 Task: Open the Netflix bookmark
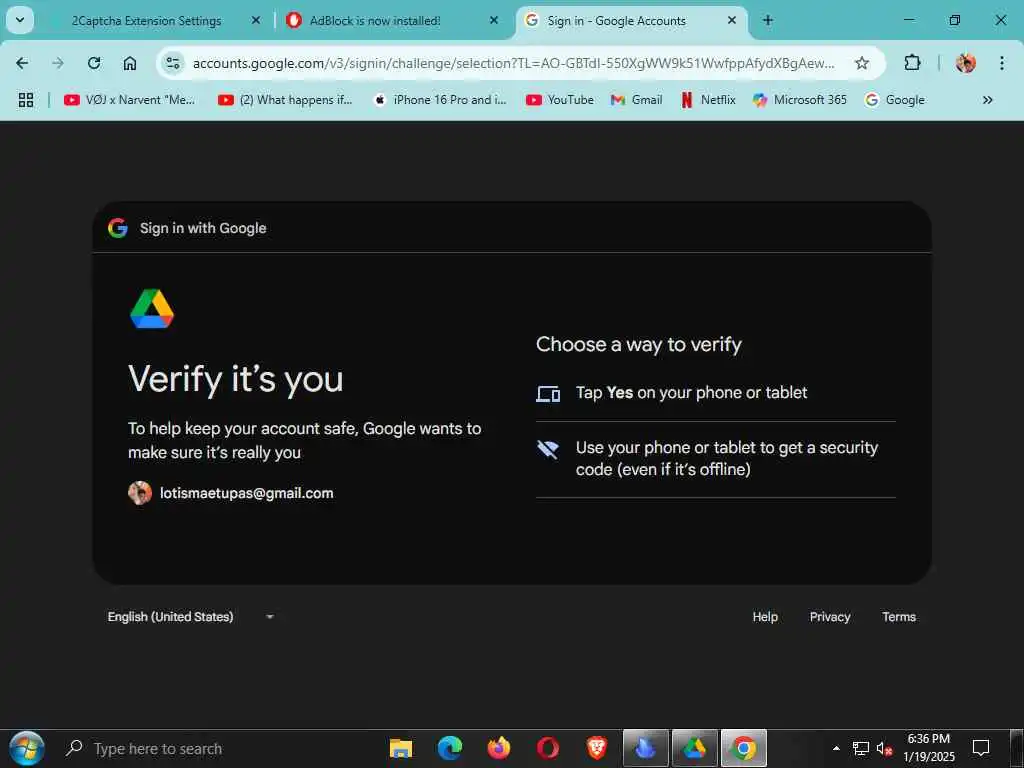click(x=709, y=100)
